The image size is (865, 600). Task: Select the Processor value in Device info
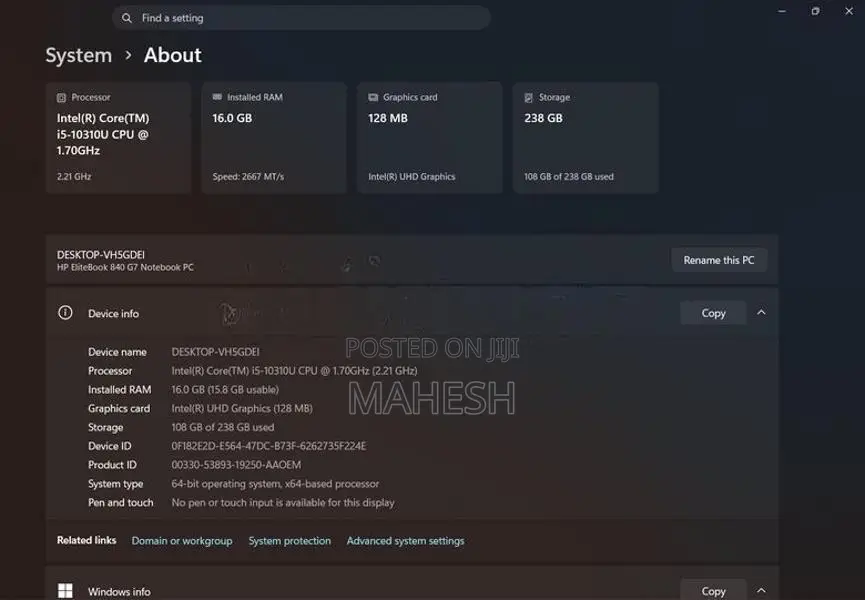pyautogui.click(x=294, y=371)
